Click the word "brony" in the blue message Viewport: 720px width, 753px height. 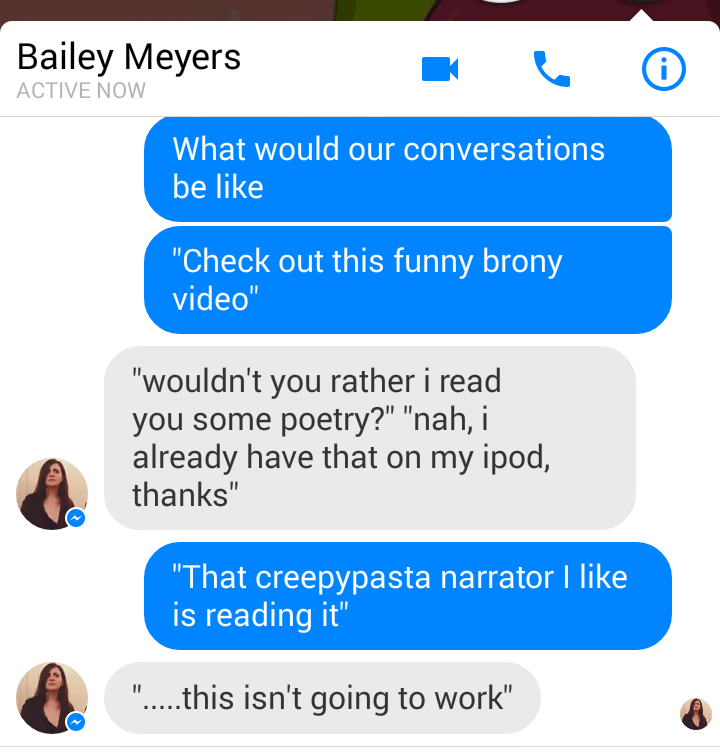tap(522, 263)
